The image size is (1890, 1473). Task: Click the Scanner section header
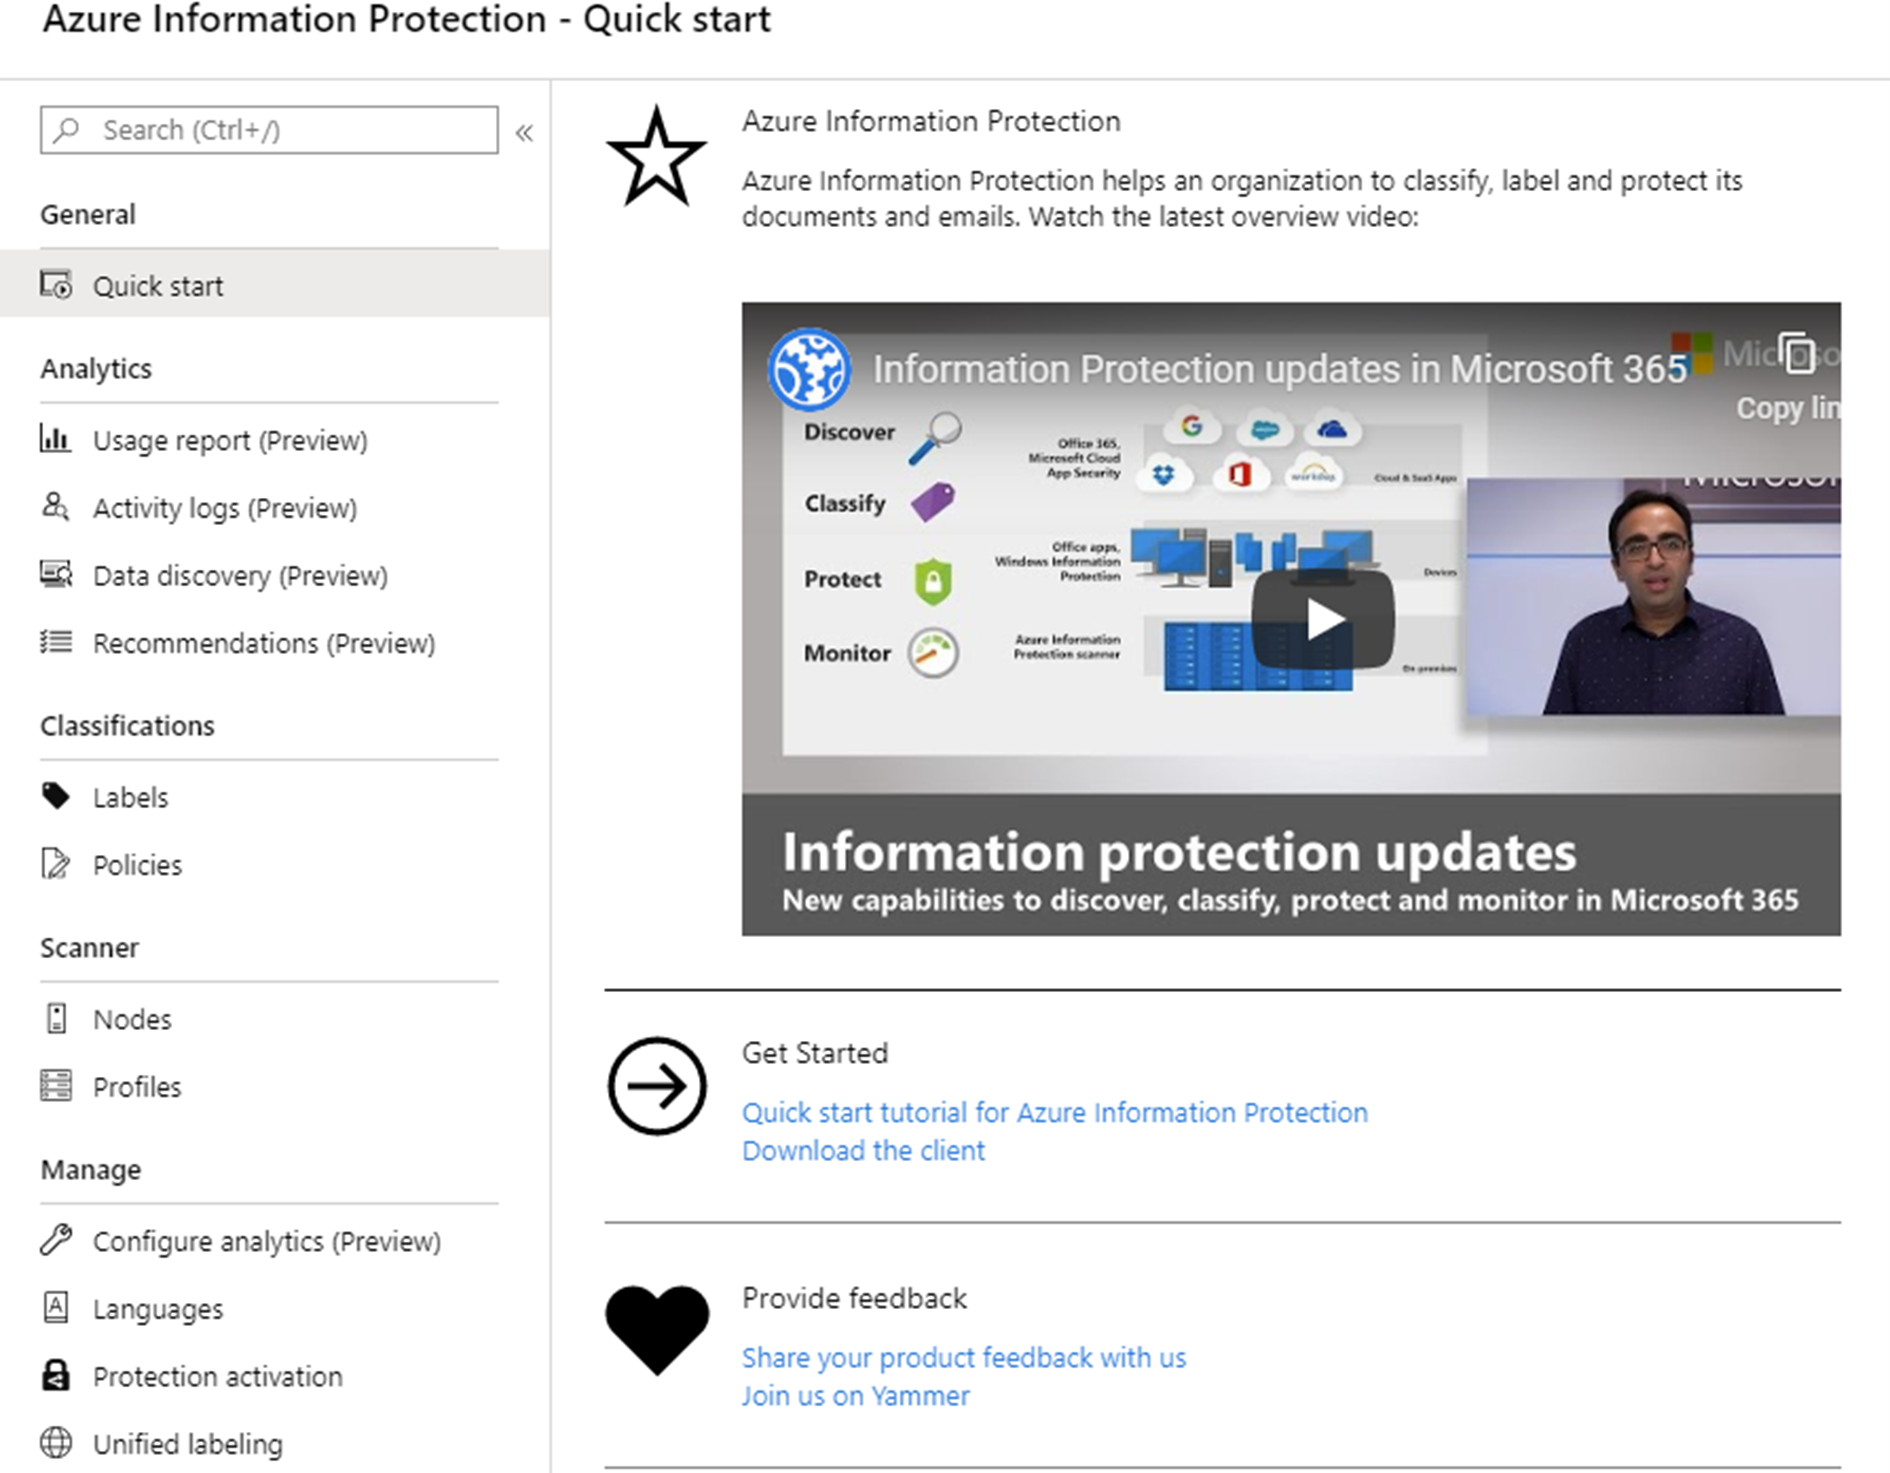(x=89, y=947)
